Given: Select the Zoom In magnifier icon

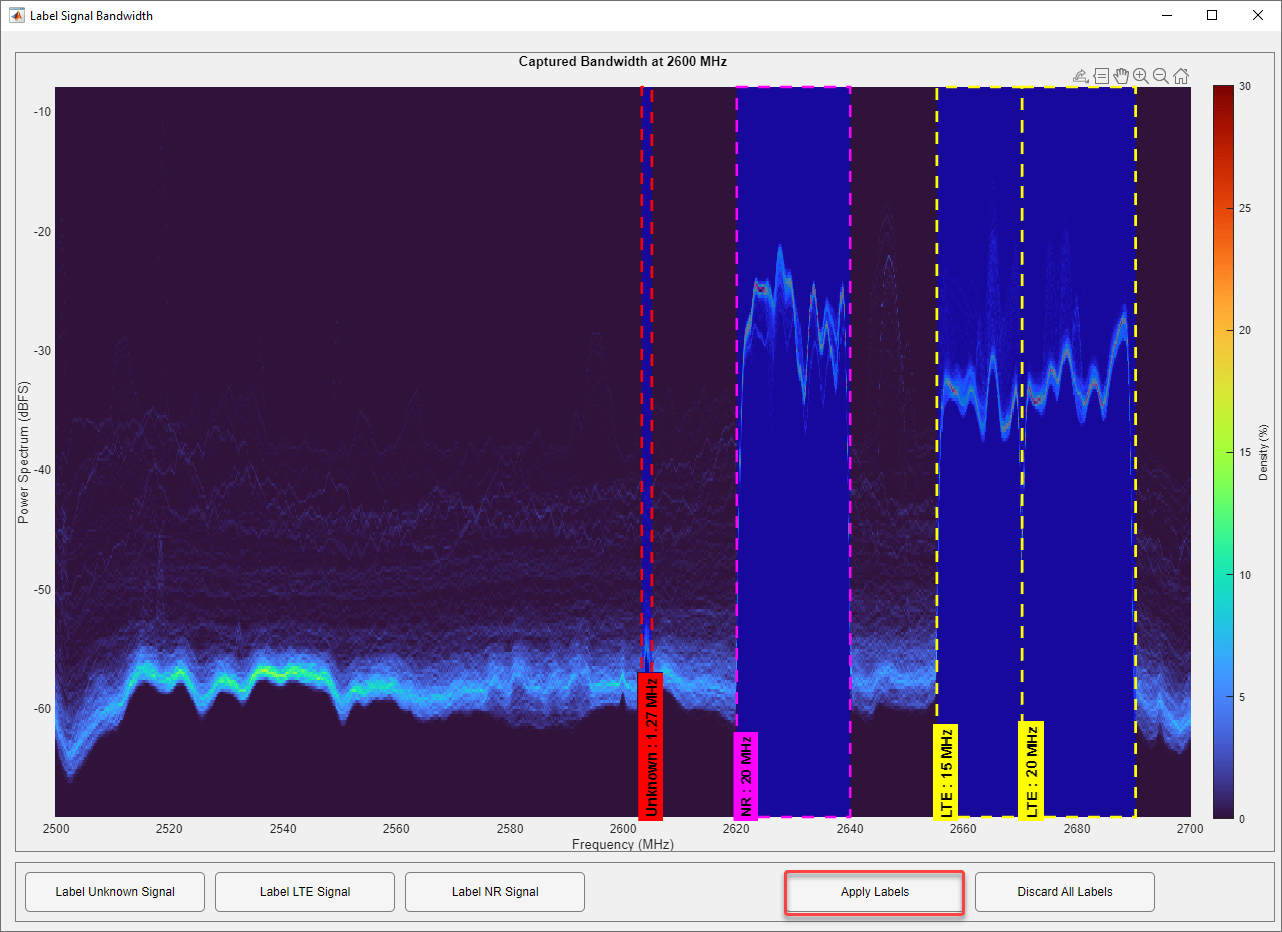Looking at the screenshot, I should pyautogui.click(x=1140, y=75).
